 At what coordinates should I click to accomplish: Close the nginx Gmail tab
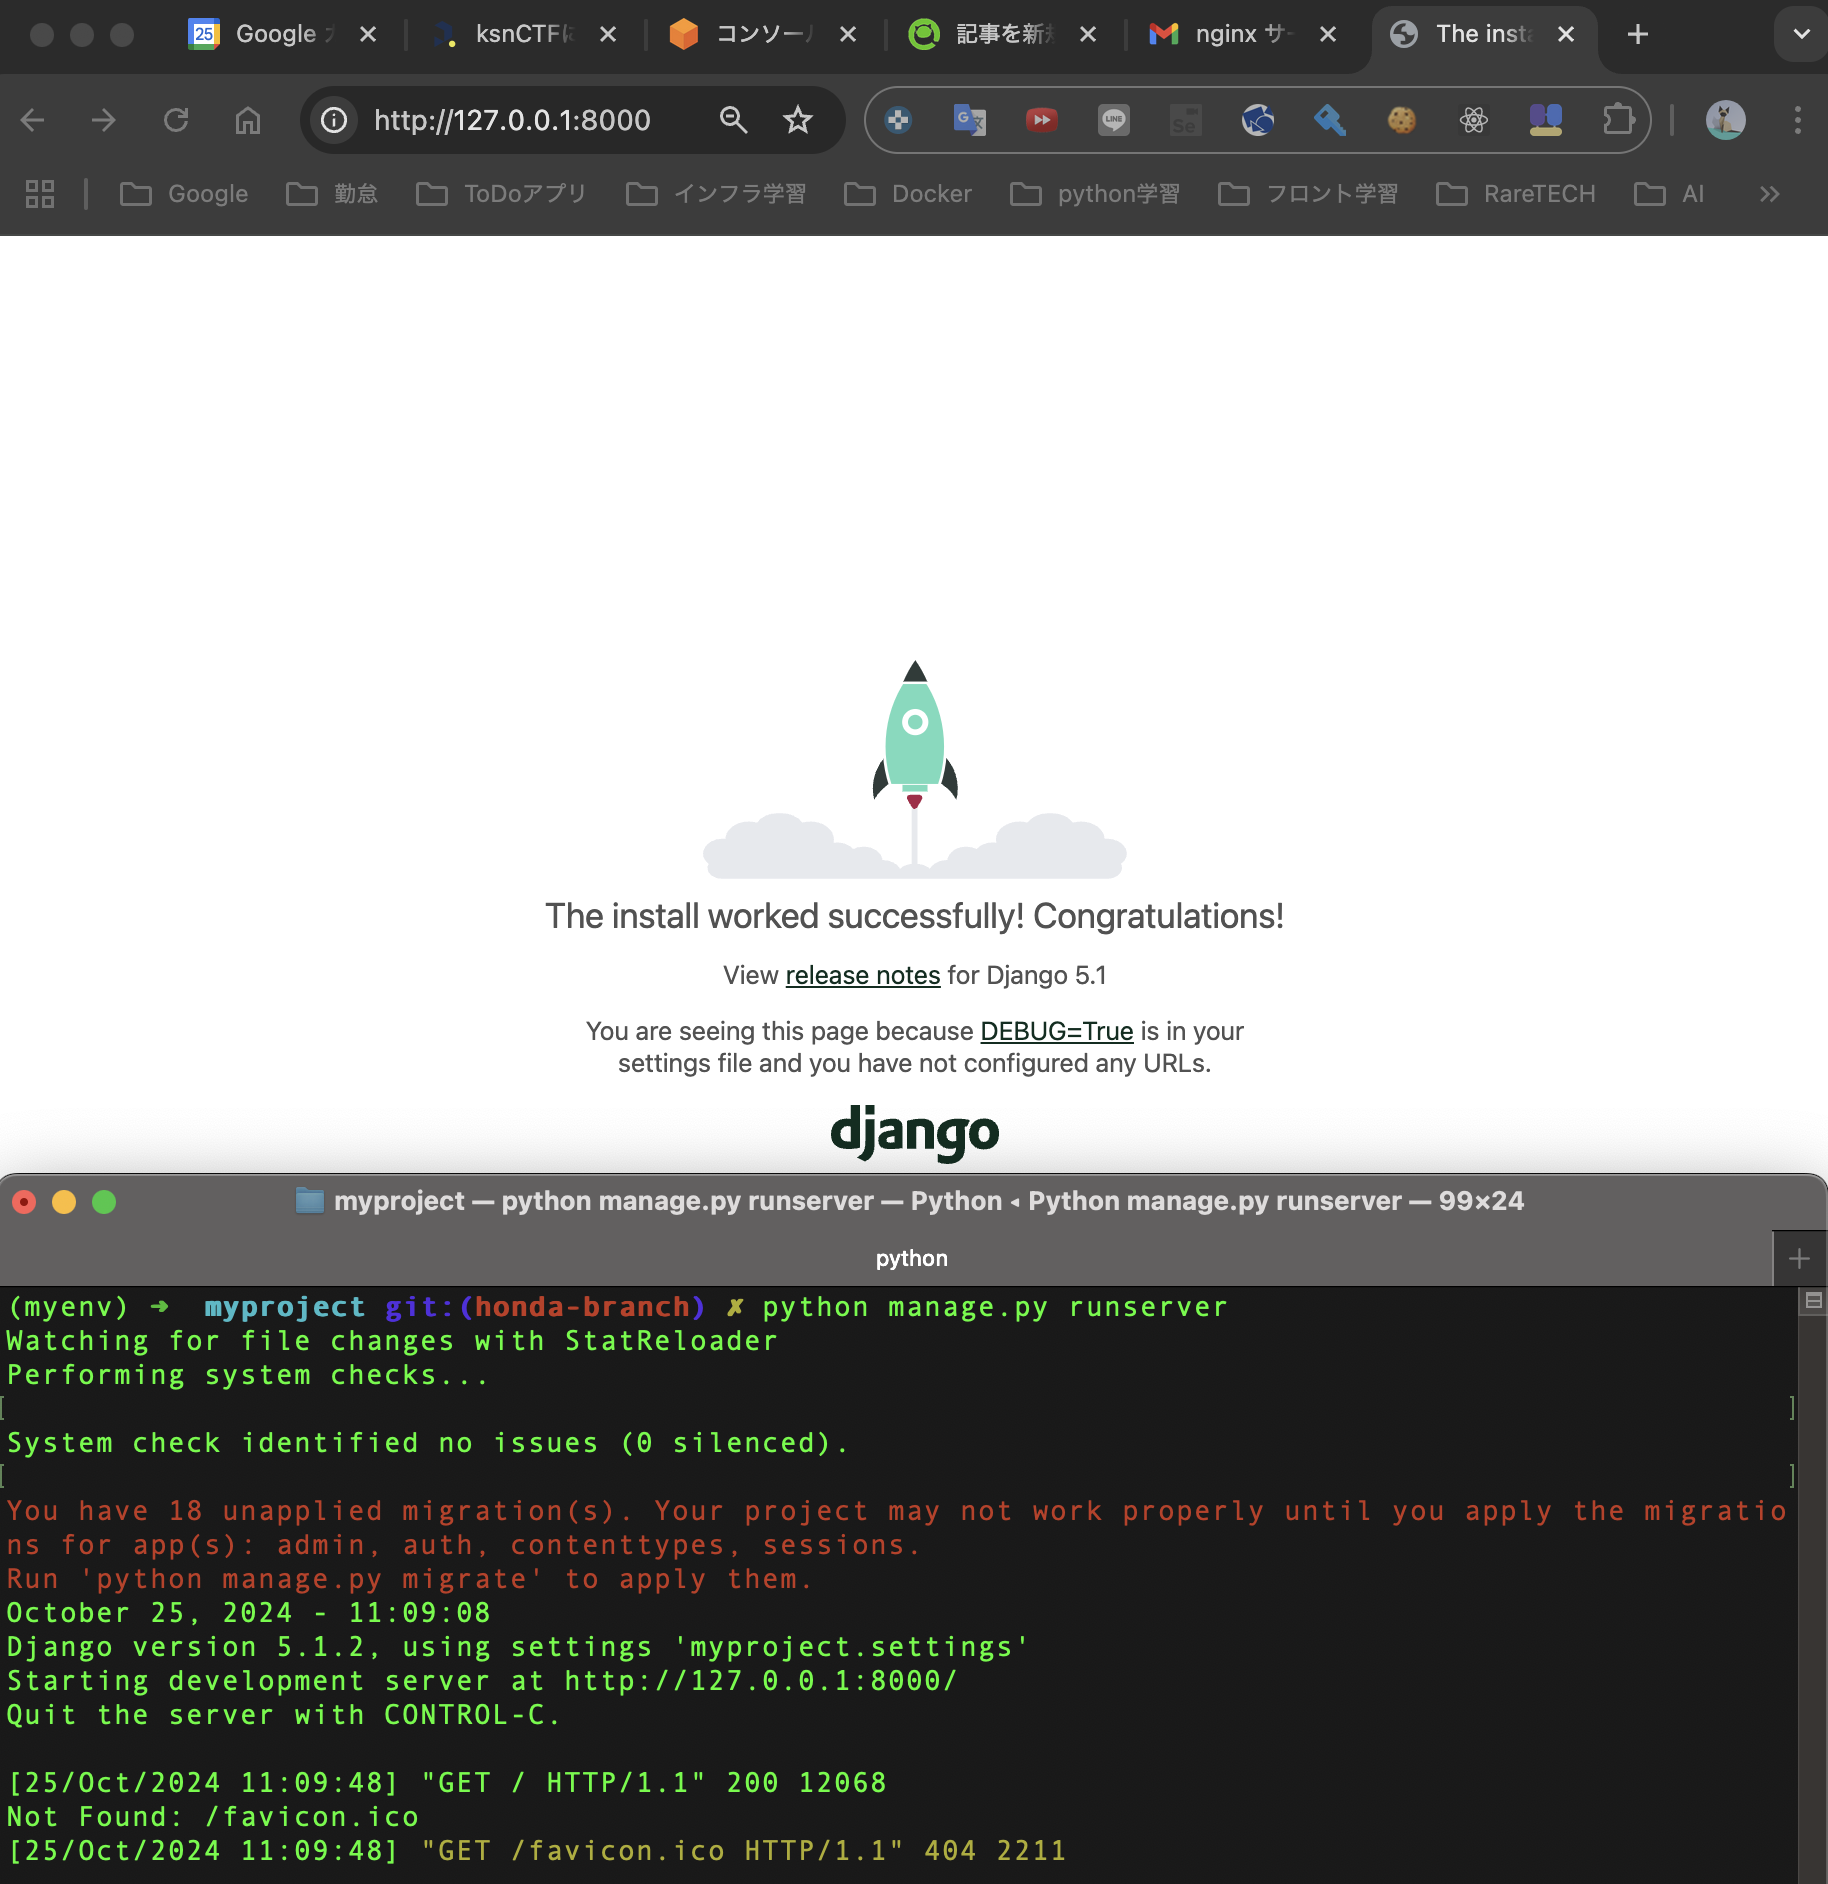point(1328,35)
